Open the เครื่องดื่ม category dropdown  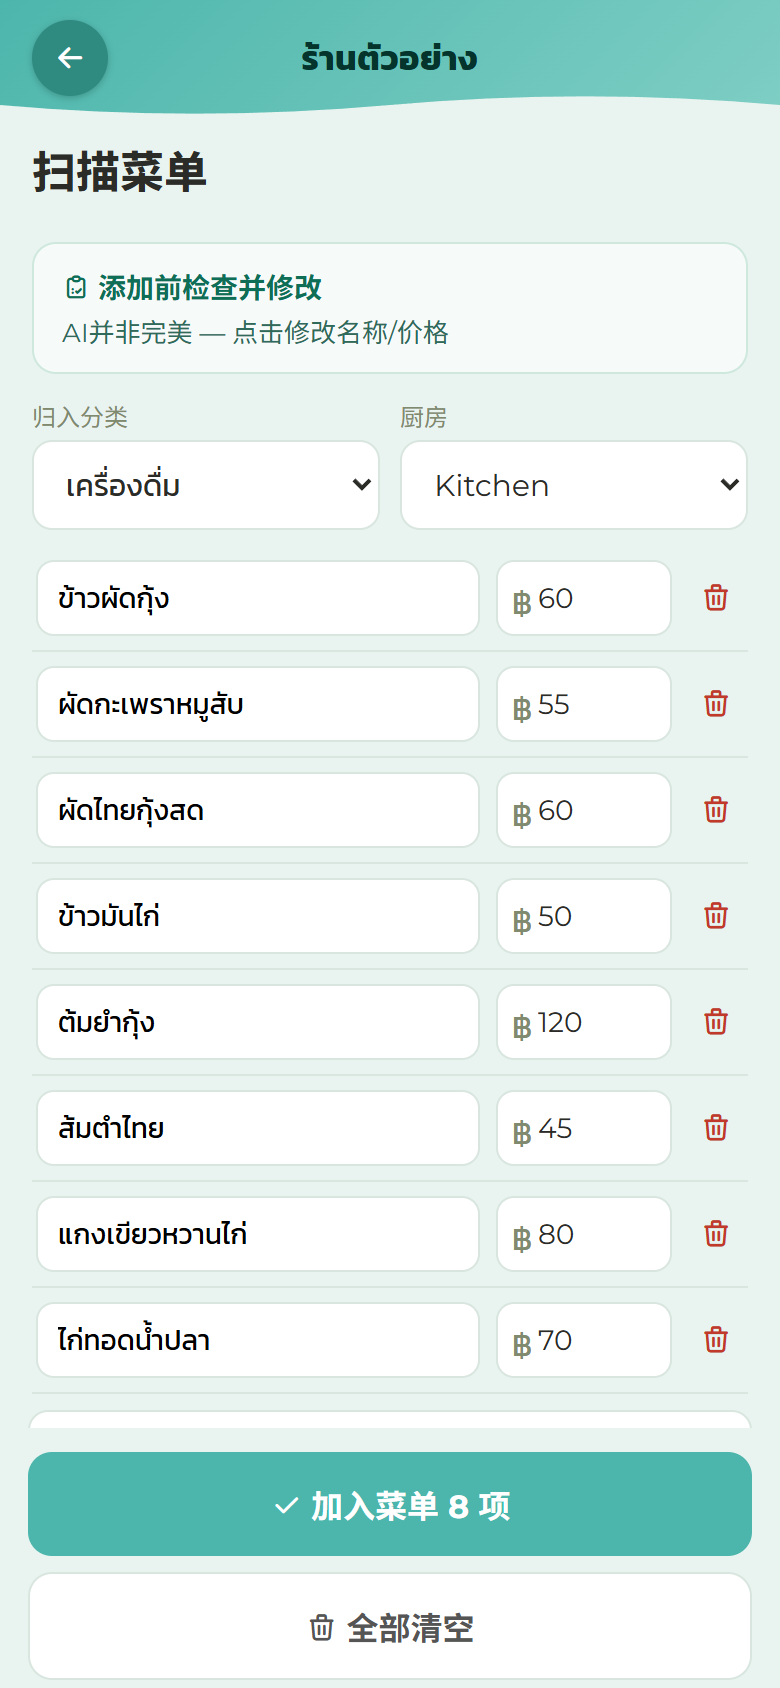pyautogui.click(x=206, y=485)
